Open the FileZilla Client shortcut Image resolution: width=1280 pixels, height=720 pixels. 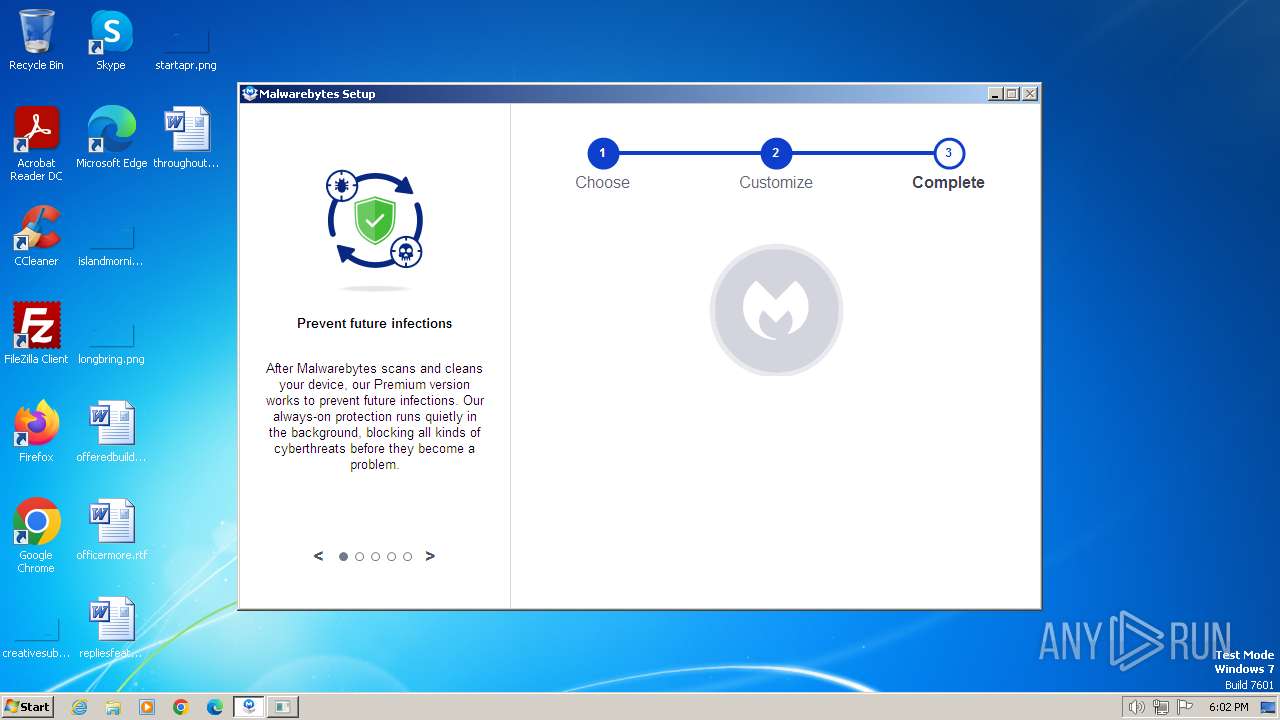(x=36, y=334)
